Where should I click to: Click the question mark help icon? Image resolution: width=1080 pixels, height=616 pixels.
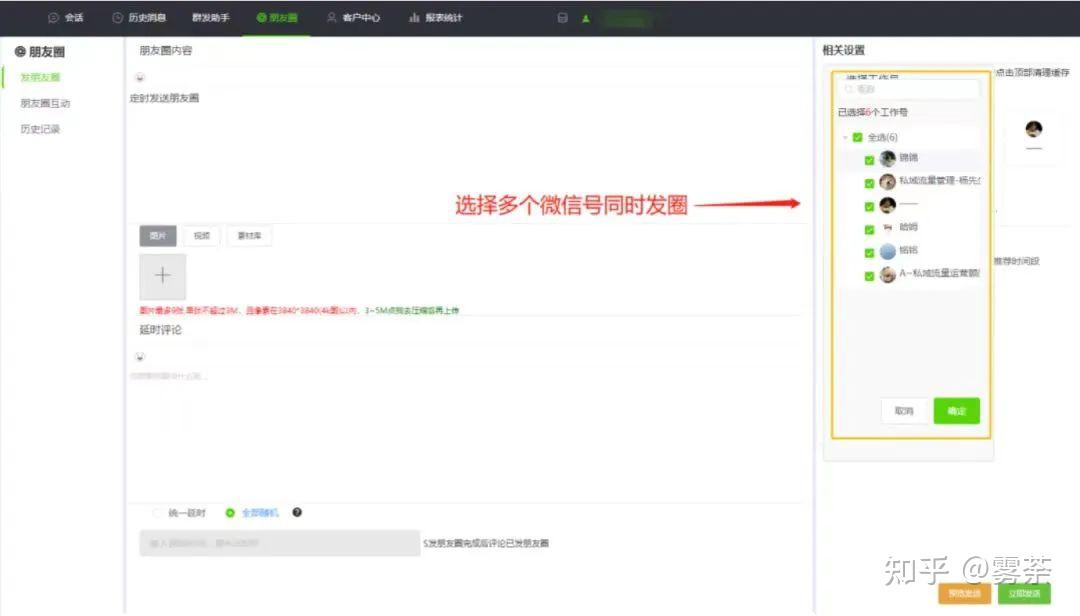297,512
